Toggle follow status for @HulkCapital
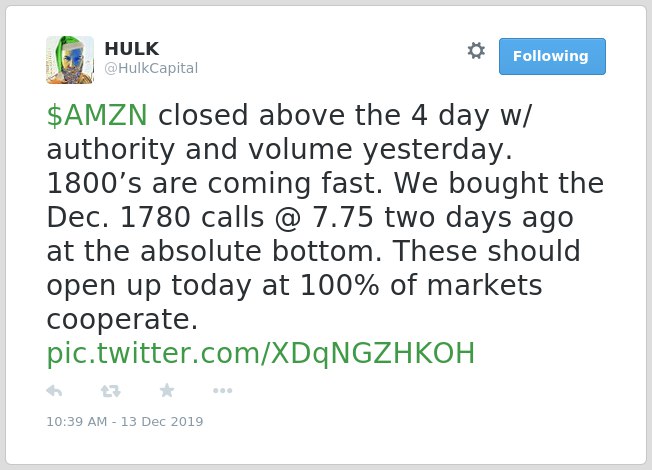Viewport: 652px width, 470px height. [552, 57]
